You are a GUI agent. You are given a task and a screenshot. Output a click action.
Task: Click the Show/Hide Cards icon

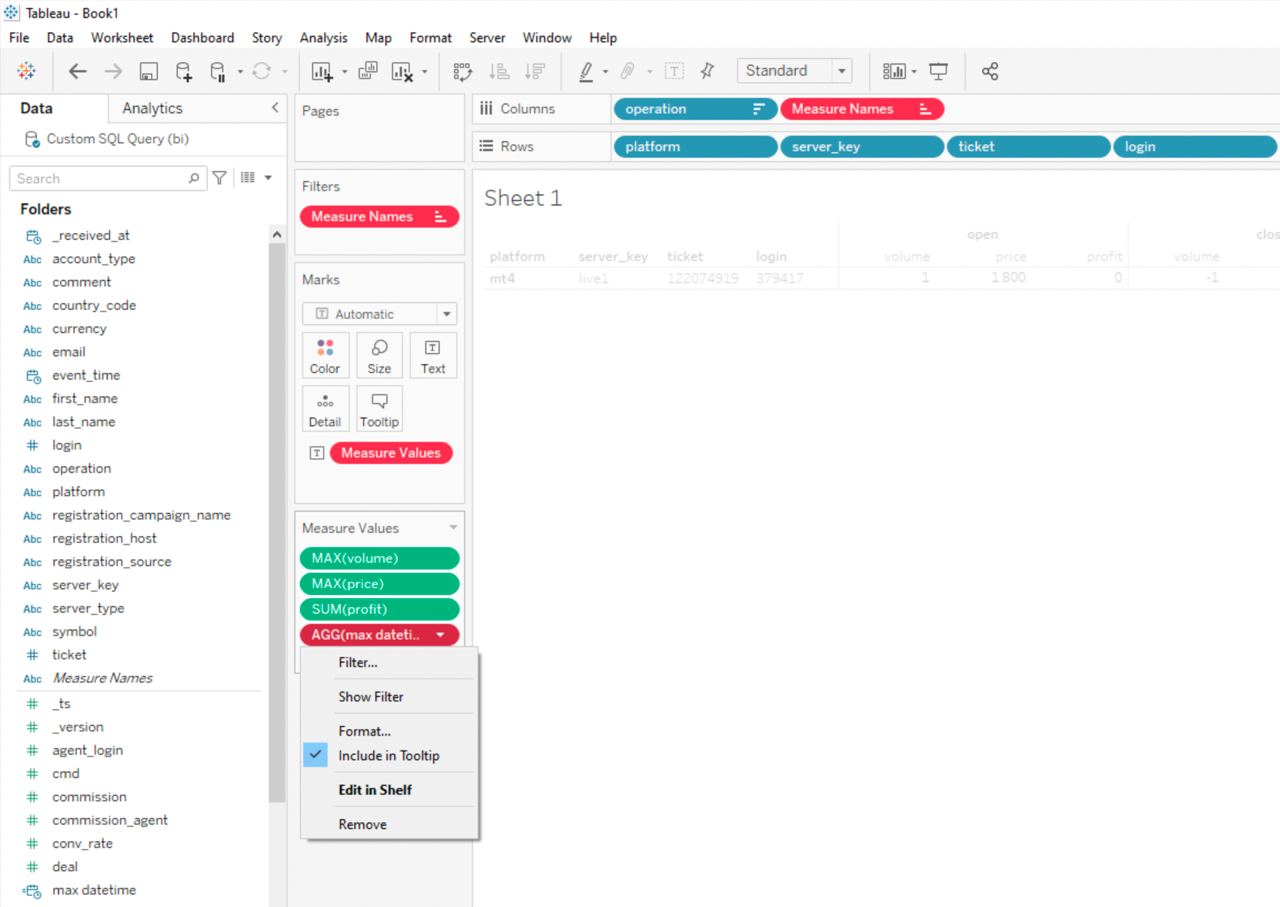pyautogui.click(x=894, y=71)
